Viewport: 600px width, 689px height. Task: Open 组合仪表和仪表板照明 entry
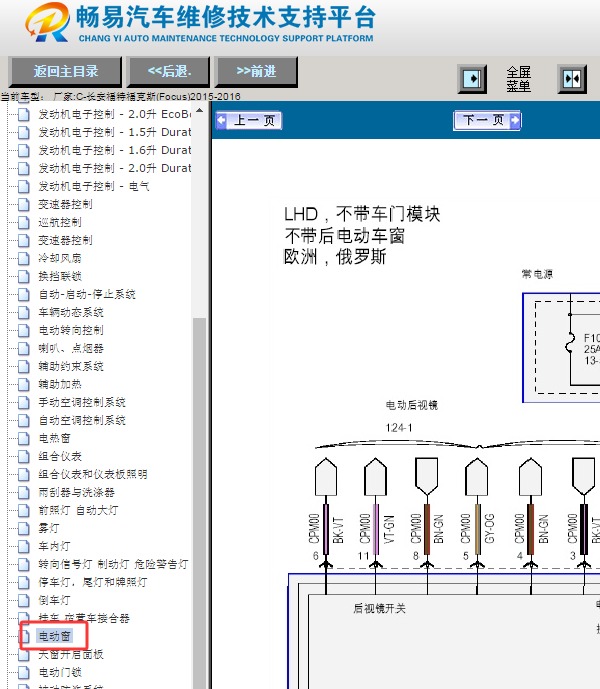[x=93, y=475]
